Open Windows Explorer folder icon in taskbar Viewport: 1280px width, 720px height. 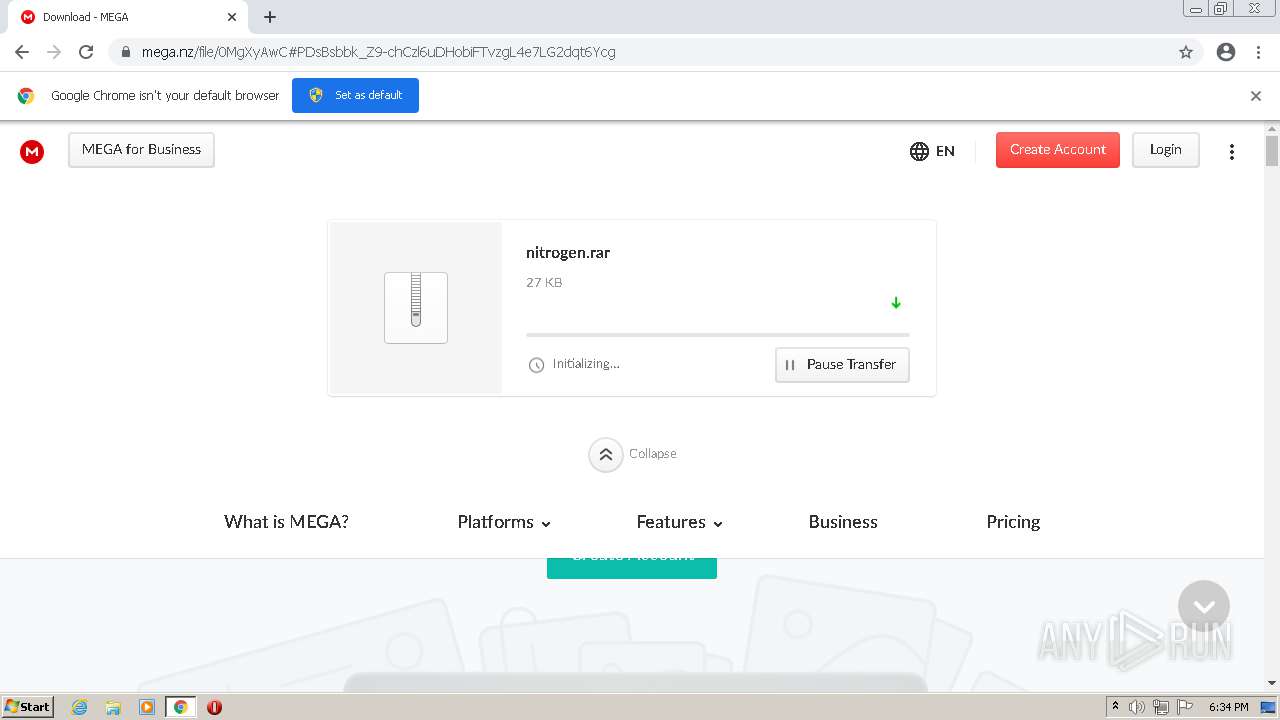113,707
